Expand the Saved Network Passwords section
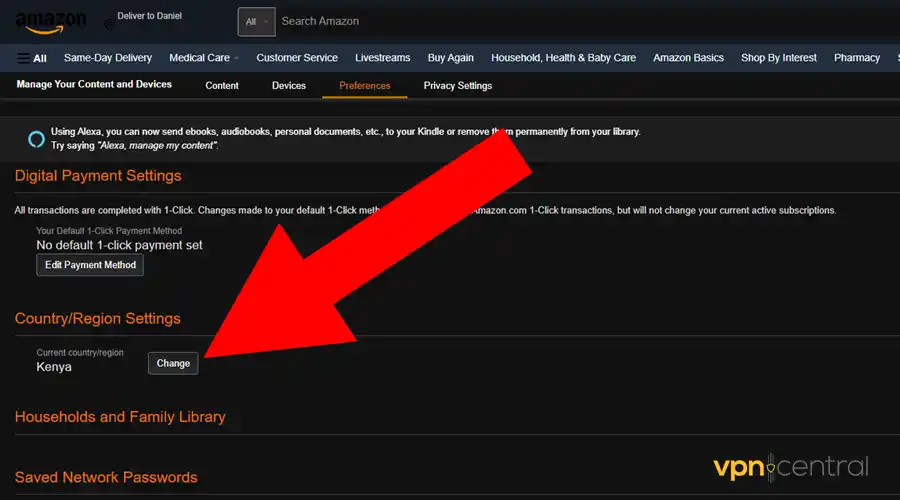This screenshot has height=500, width=900. tap(106, 477)
